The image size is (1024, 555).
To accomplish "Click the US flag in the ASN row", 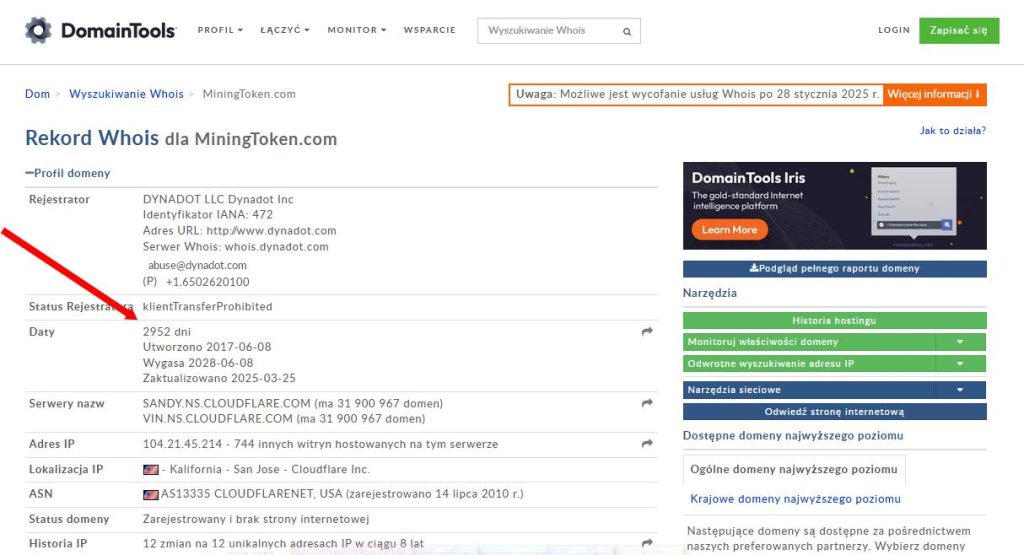I will [151, 494].
